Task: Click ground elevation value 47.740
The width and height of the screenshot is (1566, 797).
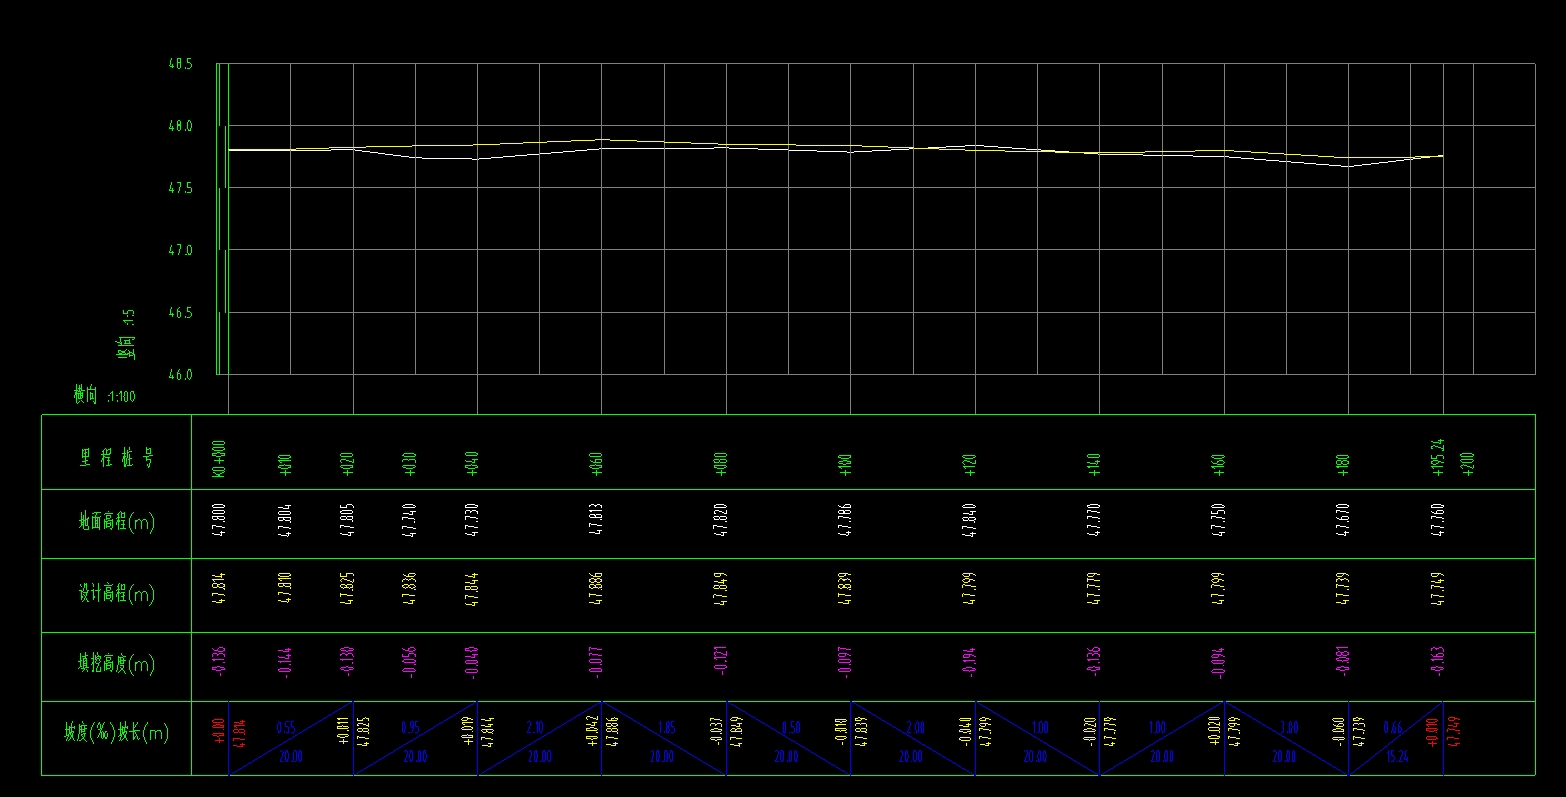Action: point(409,522)
